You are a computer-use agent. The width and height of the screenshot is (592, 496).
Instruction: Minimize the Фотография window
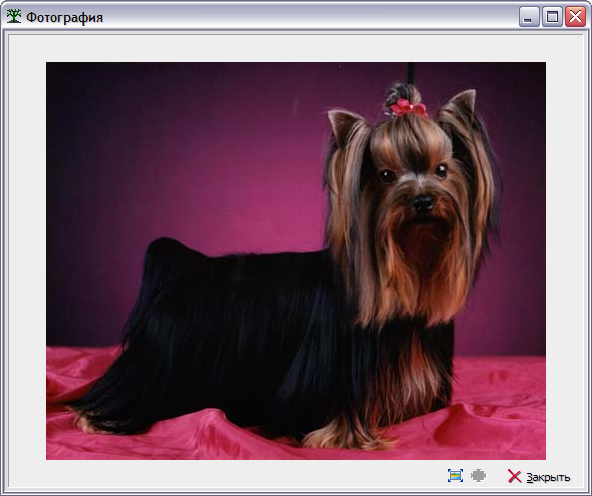[x=529, y=17]
